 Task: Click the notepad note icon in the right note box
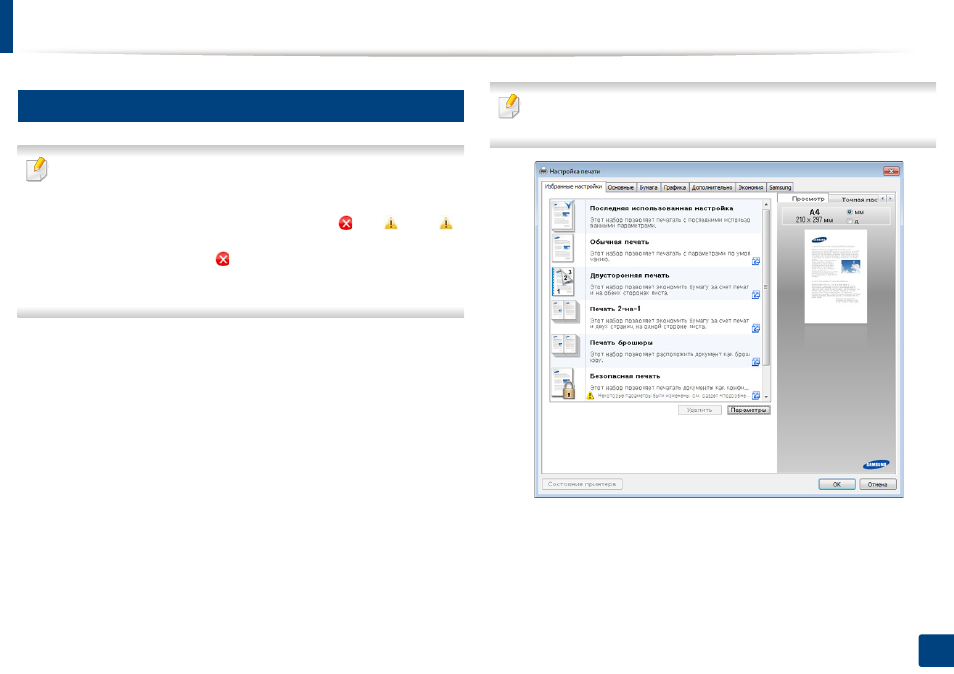tap(509, 106)
